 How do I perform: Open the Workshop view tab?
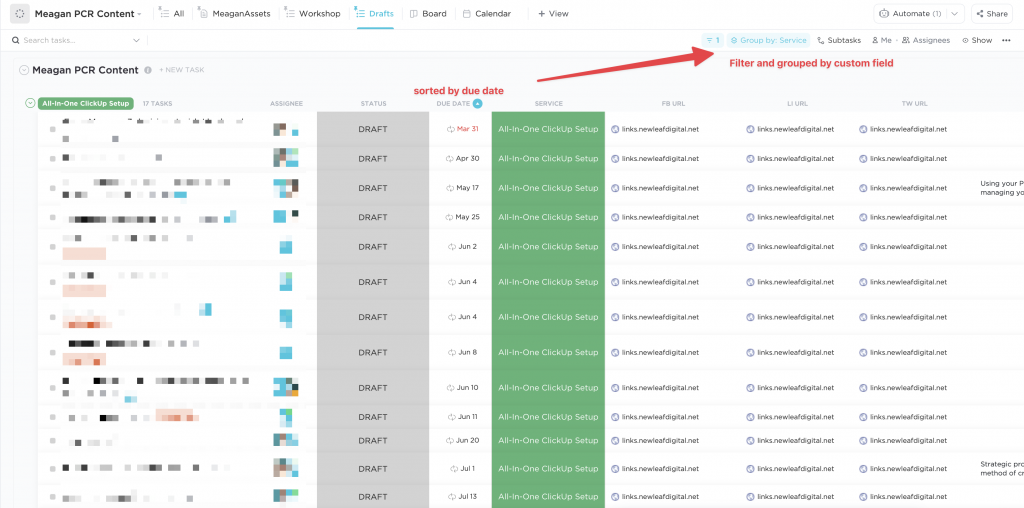(312, 13)
